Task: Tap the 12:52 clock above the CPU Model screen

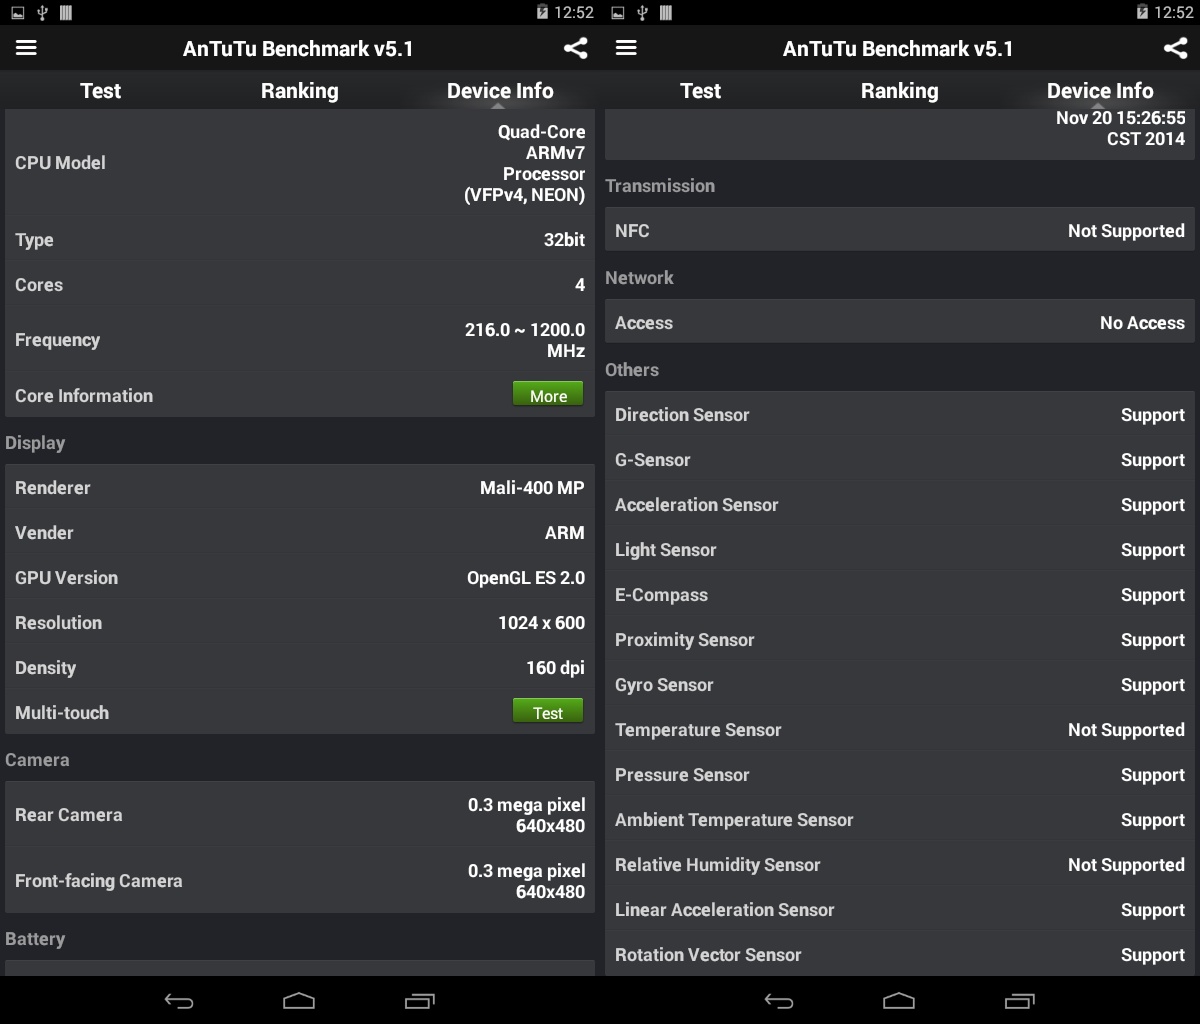Action: coord(574,13)
